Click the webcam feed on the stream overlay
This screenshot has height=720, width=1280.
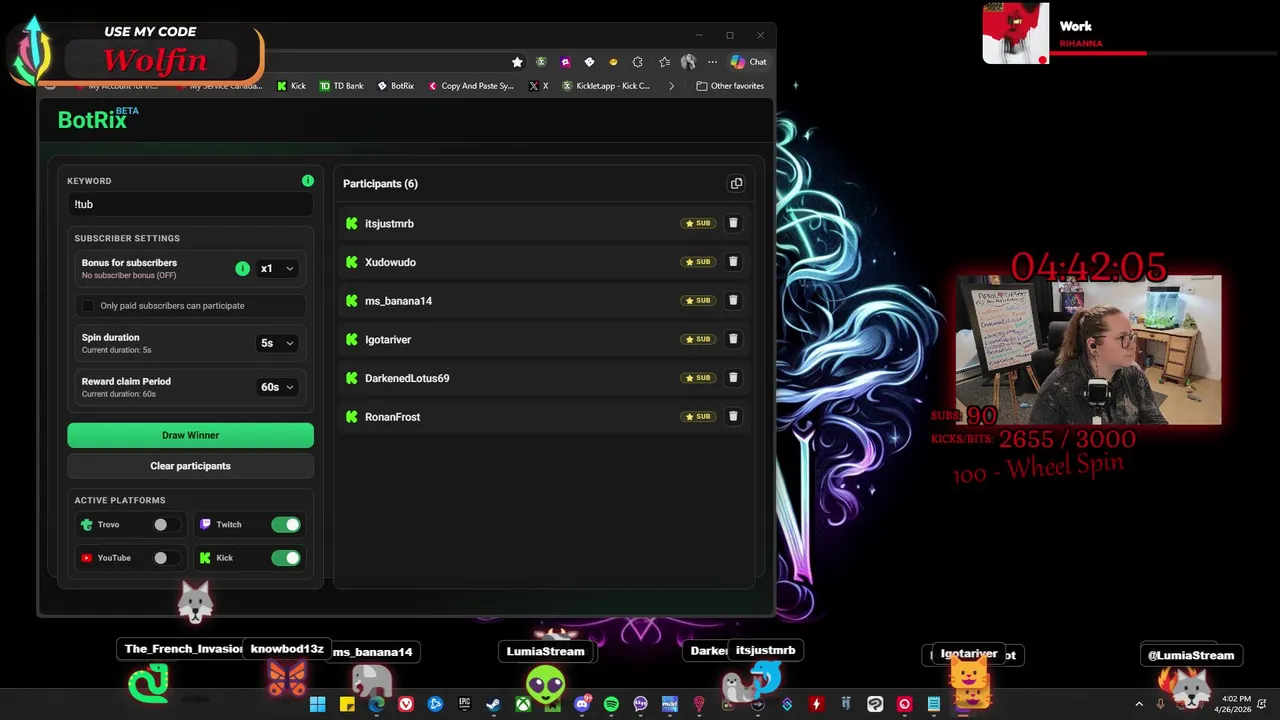1088,350
